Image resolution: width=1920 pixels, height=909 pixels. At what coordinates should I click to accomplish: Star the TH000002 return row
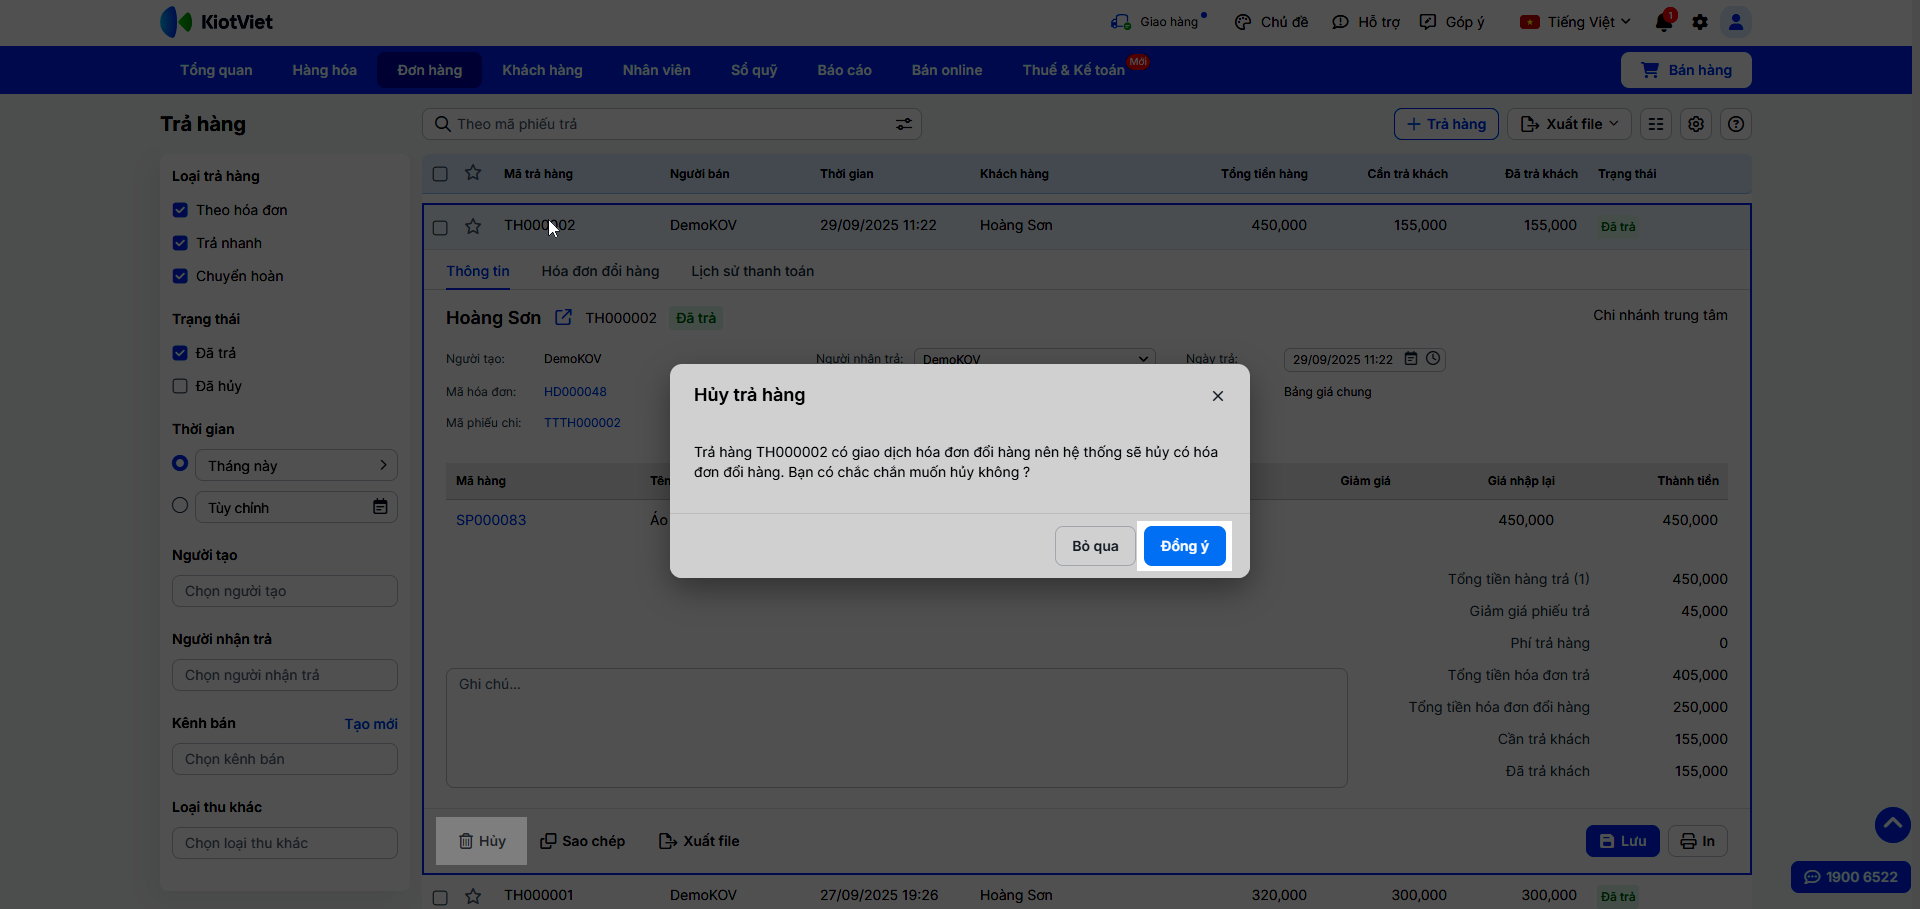coord(473,226)
